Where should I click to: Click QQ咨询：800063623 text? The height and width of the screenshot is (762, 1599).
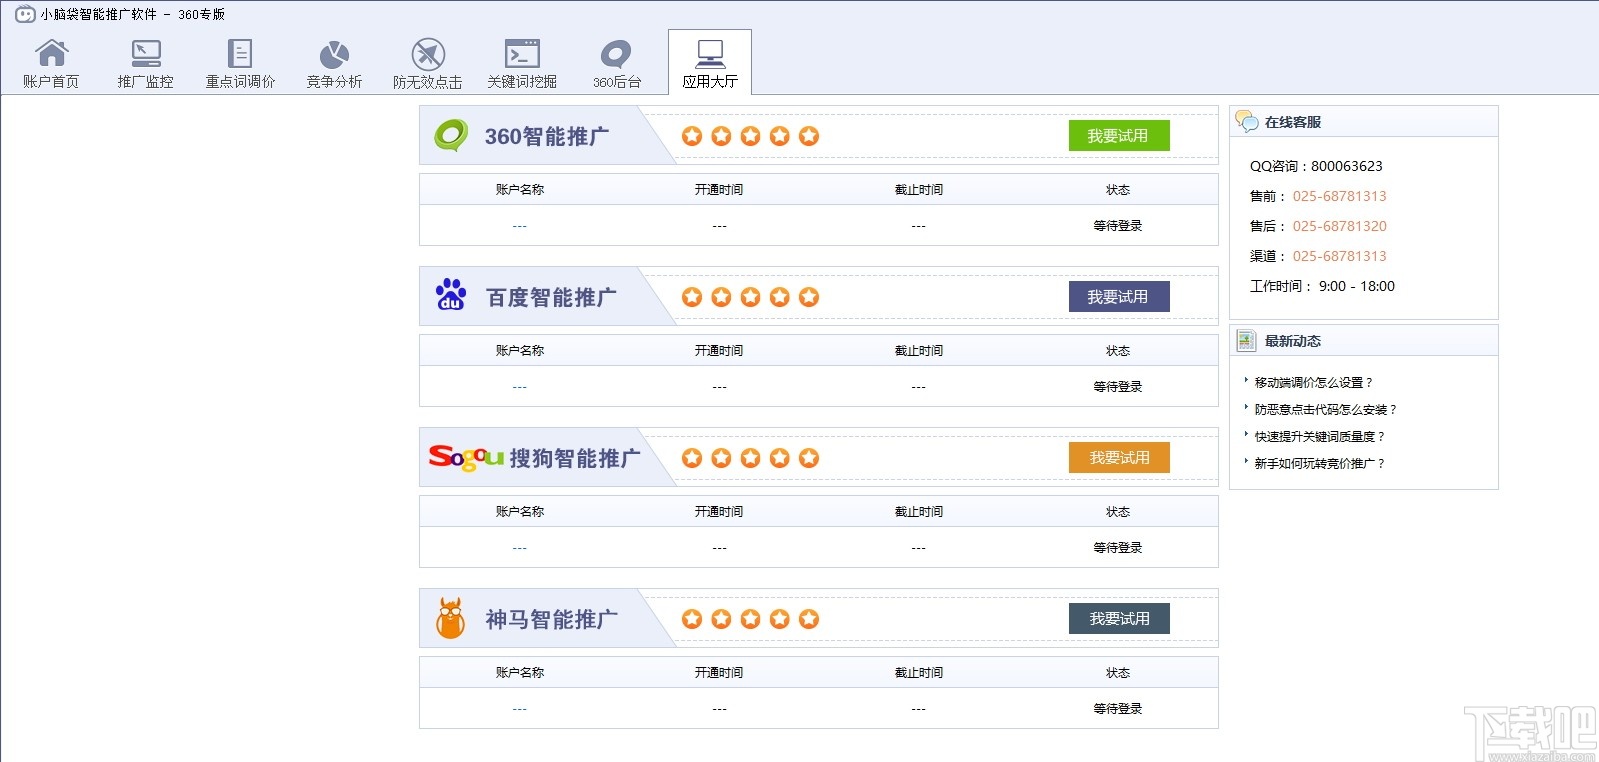click(1316, 166)
